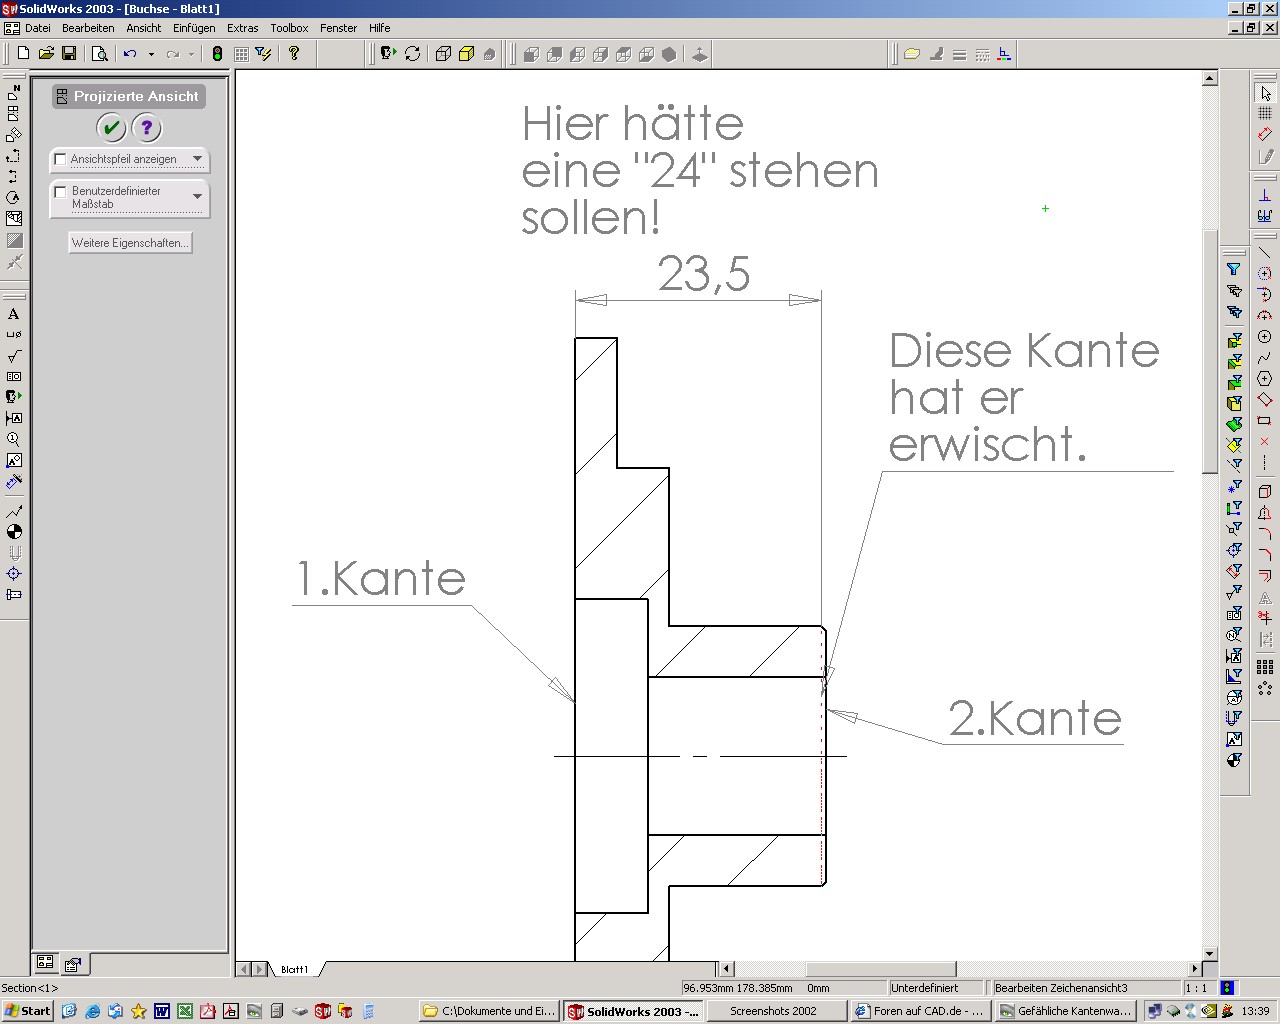Image resolution: width=1280 pixels, height=1024 pixels.
Task: Click the Select arrow cursor tool
Action: 1265,93
